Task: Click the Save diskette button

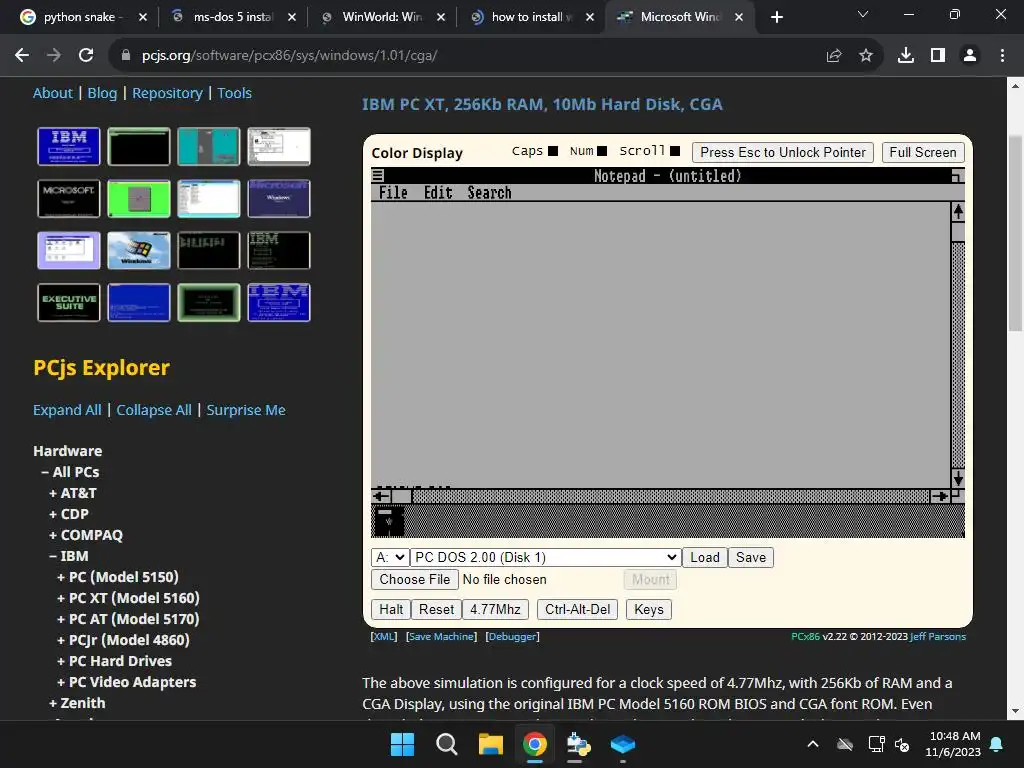Action: pyautogui.click(x=750, y=557)
